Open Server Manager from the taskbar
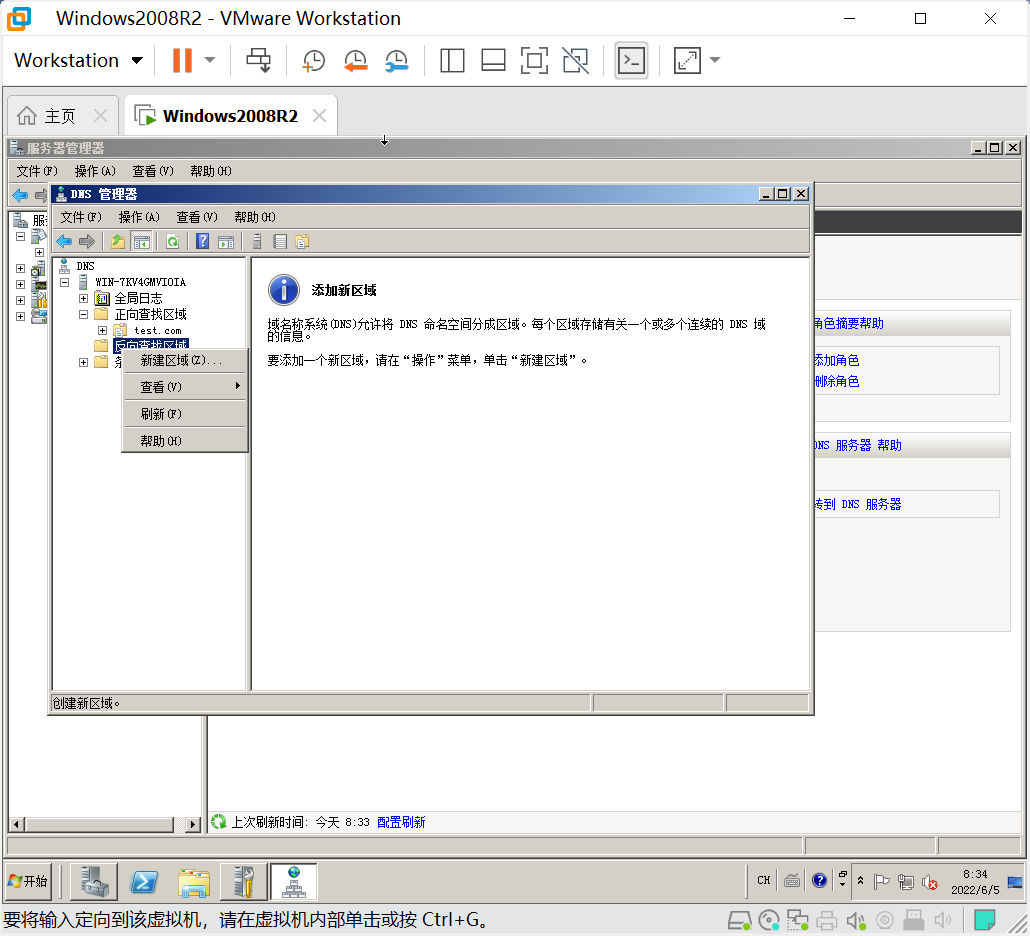The height and width of the screenshot is (936, 1030). pos(94,881)
